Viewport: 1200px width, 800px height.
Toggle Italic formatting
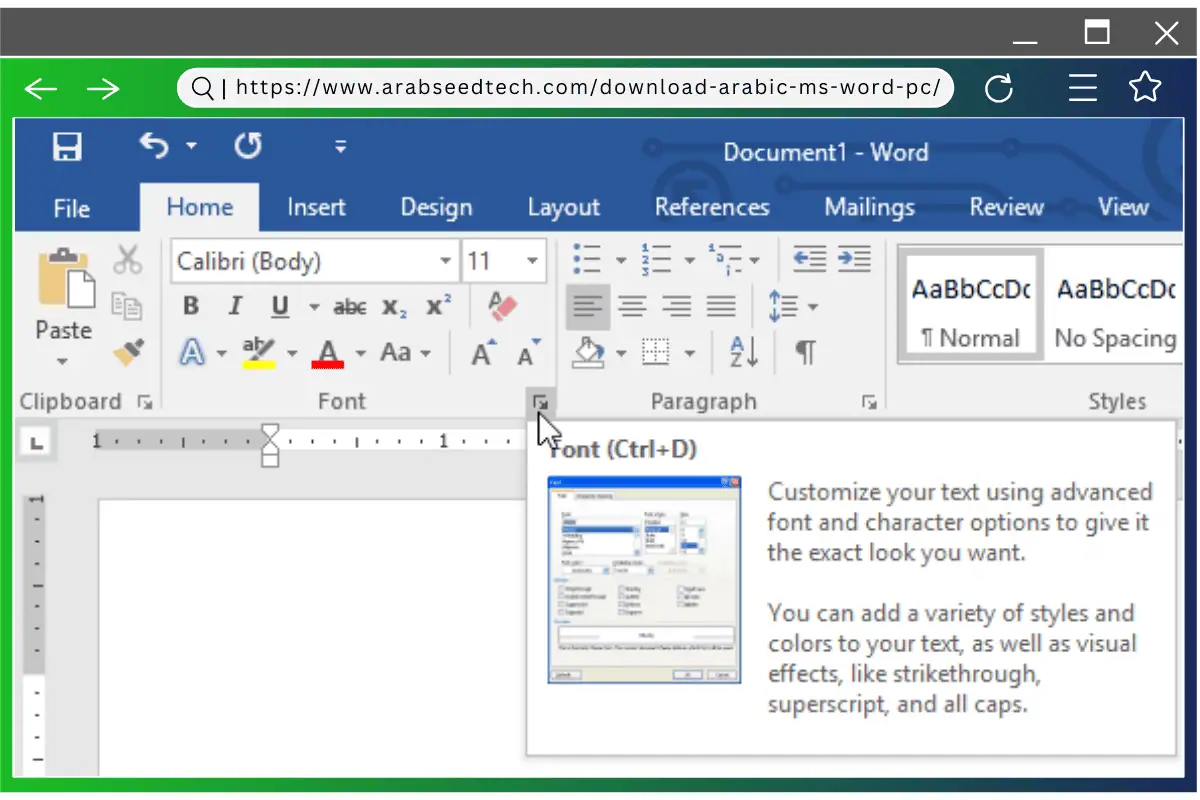click(x=235, y=307)
